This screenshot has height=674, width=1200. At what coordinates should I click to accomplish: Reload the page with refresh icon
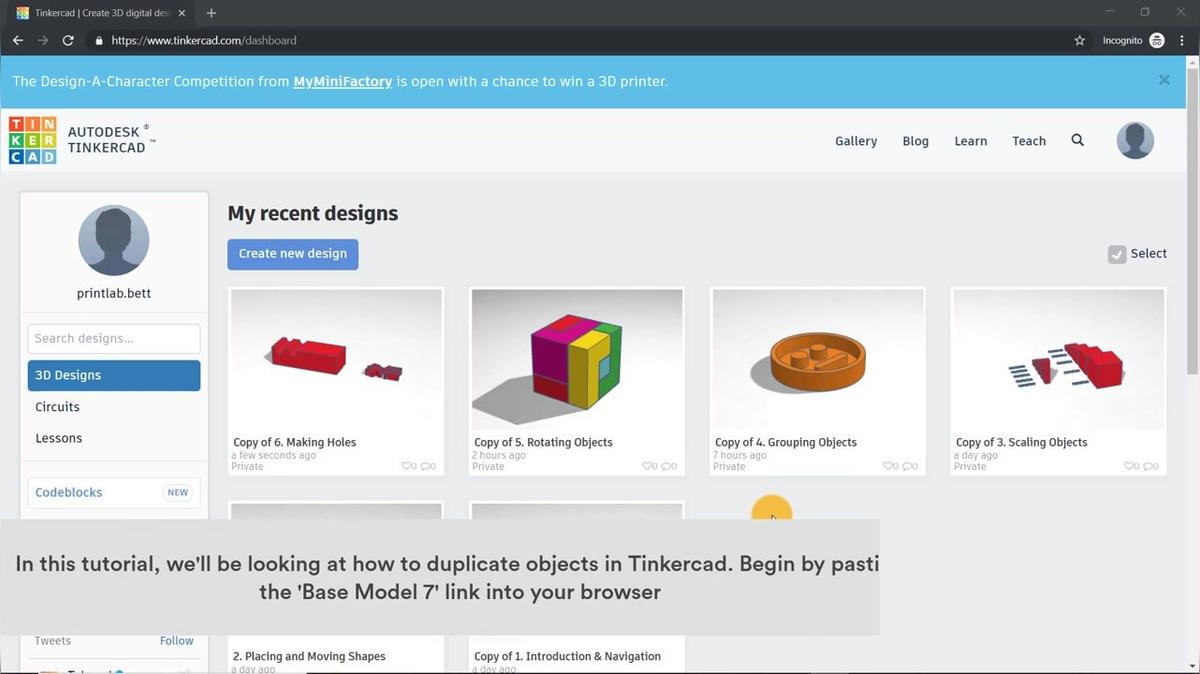pyautogui.click(x=68, y=41)
